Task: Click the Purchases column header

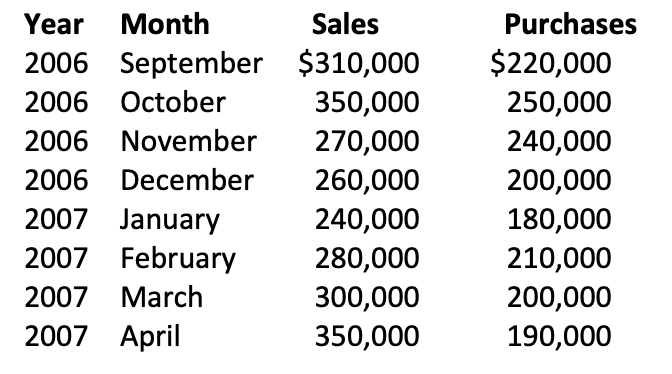Action: 570,24
